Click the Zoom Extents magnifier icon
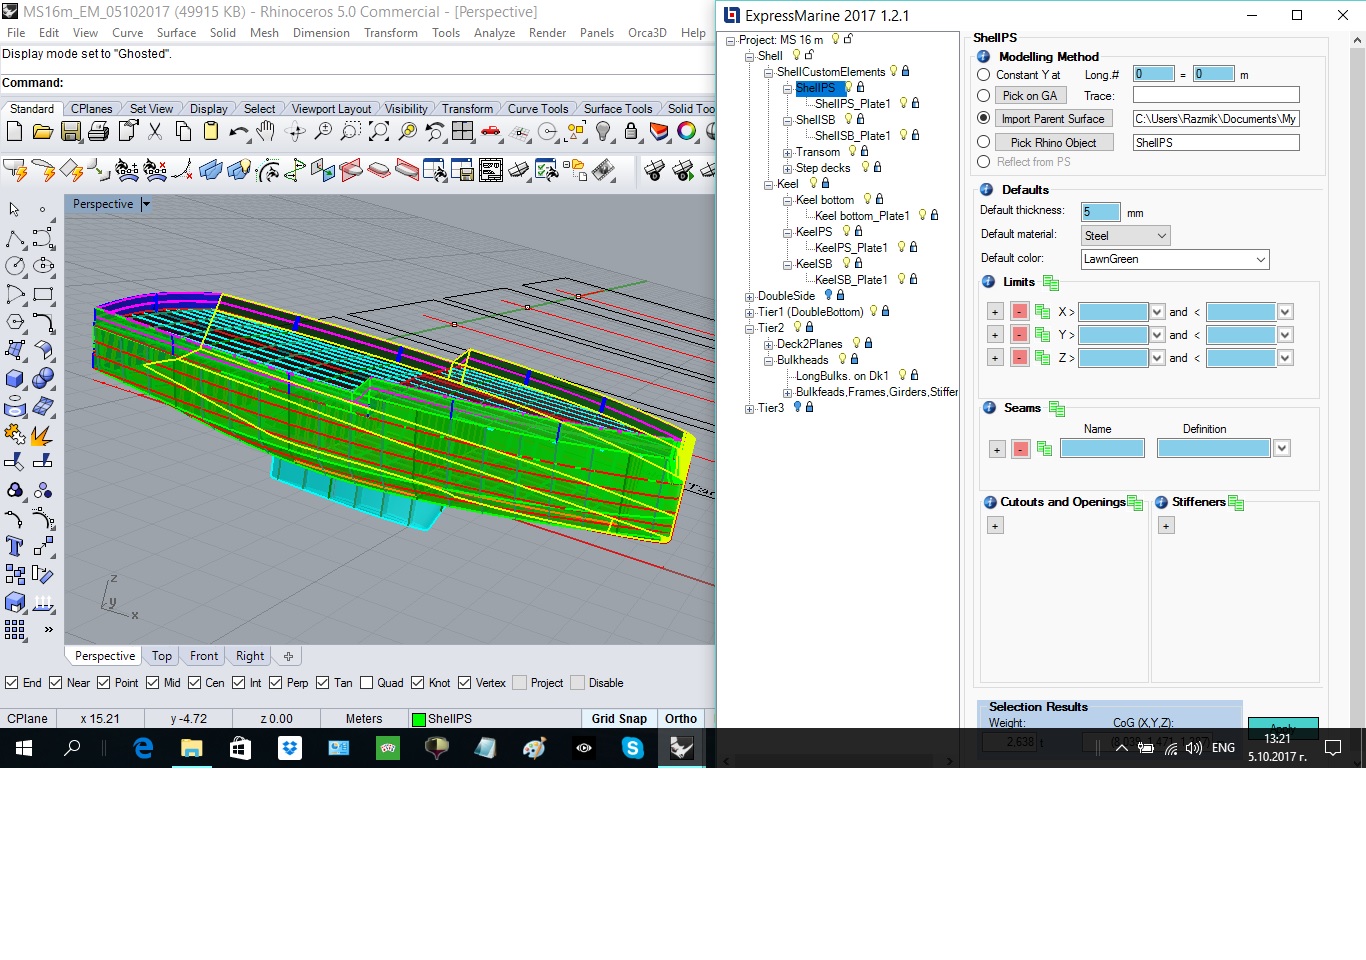 point(379,132)
